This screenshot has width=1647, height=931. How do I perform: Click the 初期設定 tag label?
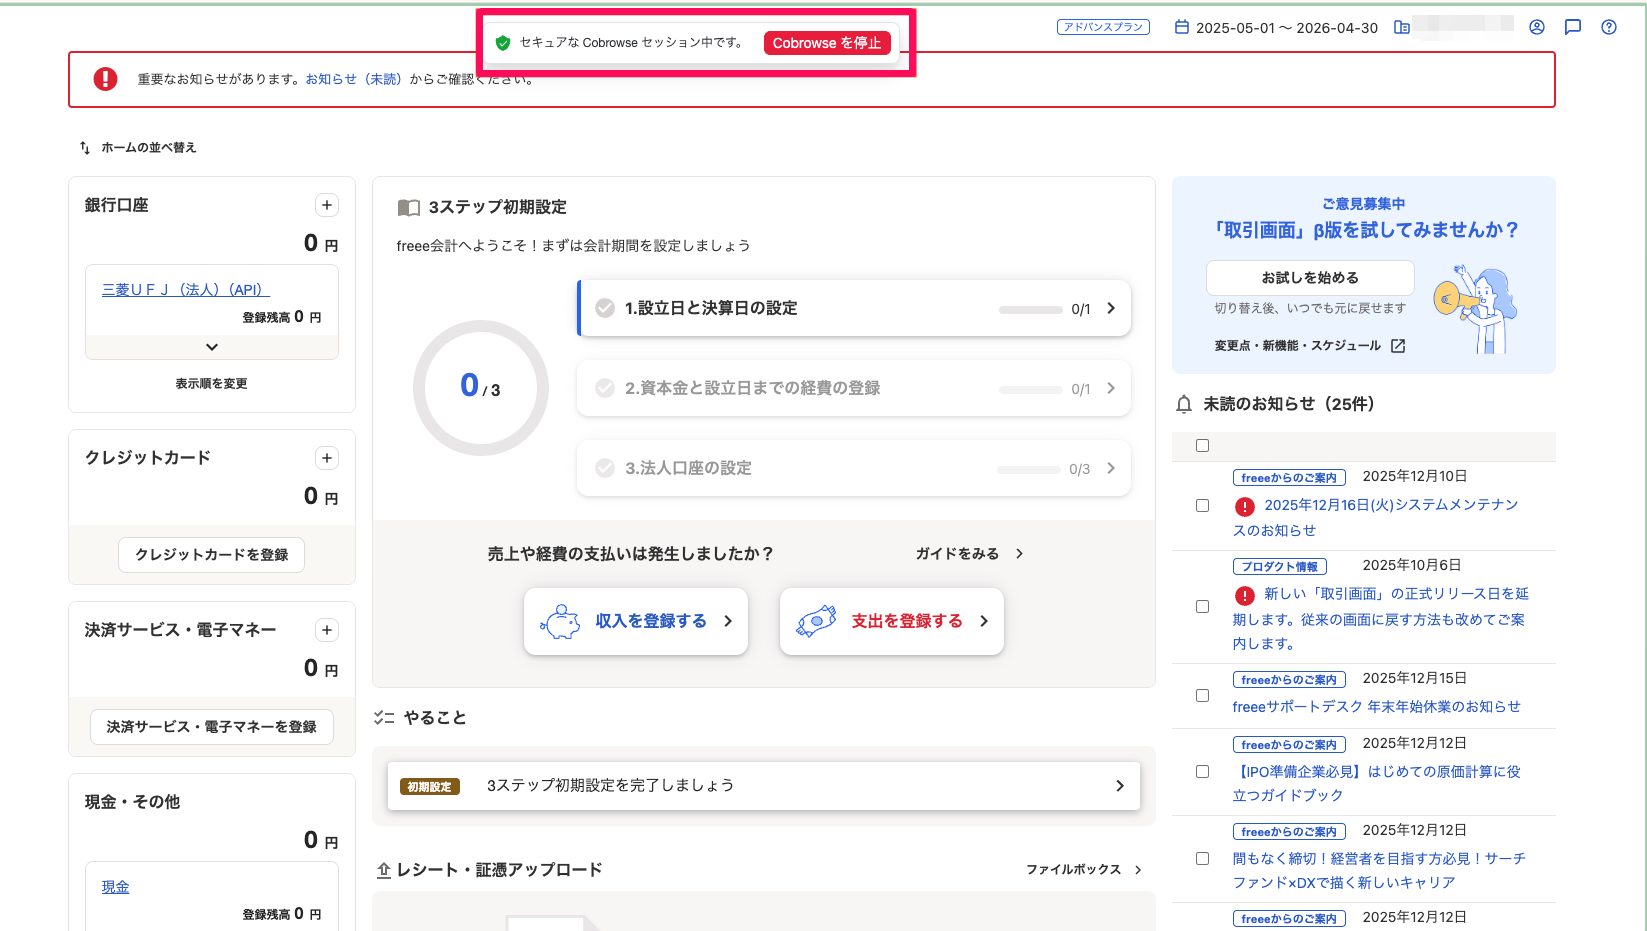point(429,787)
